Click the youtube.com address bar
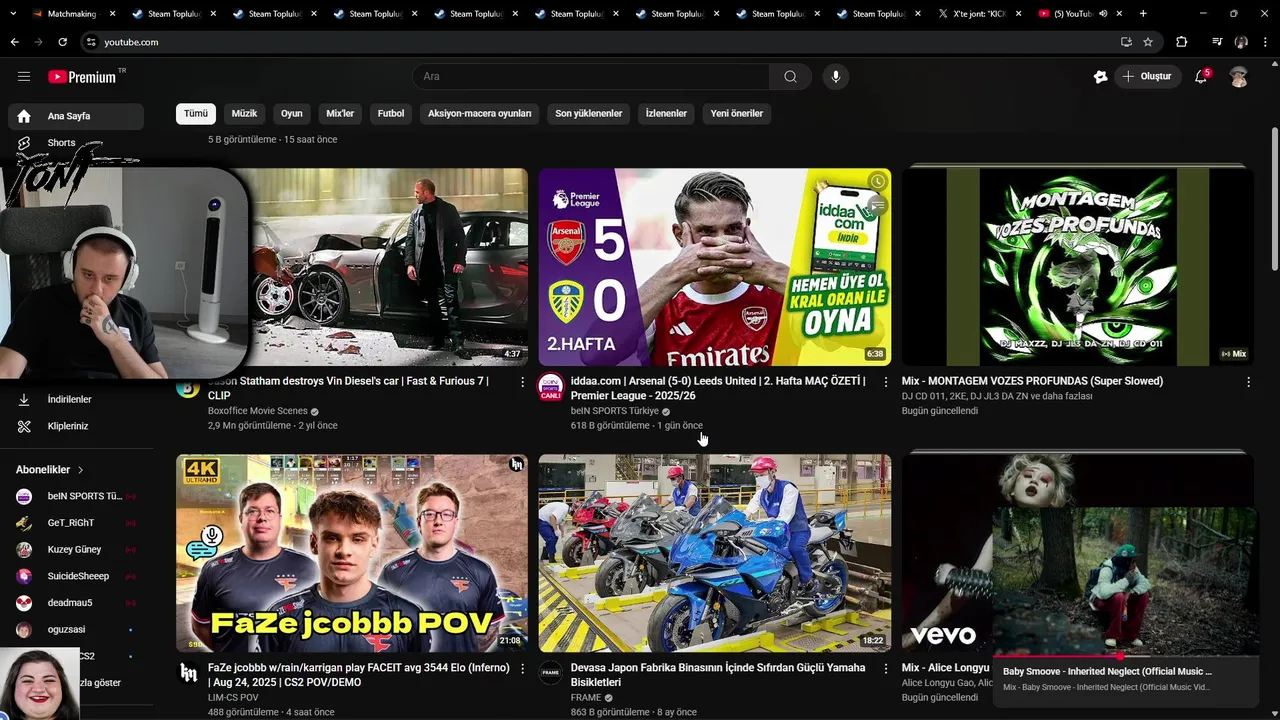The width and height of the screenshot is (1280, 720). [600, 42]
